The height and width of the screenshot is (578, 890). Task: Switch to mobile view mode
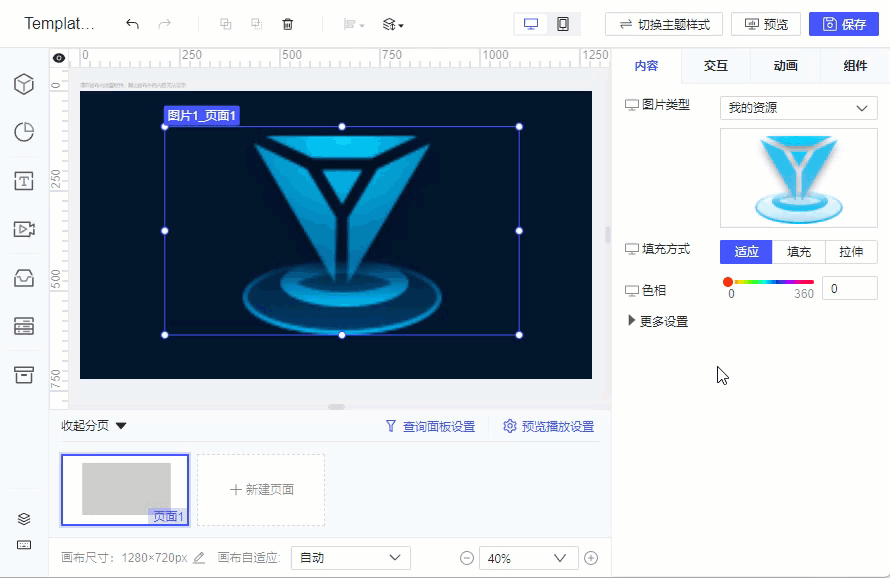tap(563, 24)
